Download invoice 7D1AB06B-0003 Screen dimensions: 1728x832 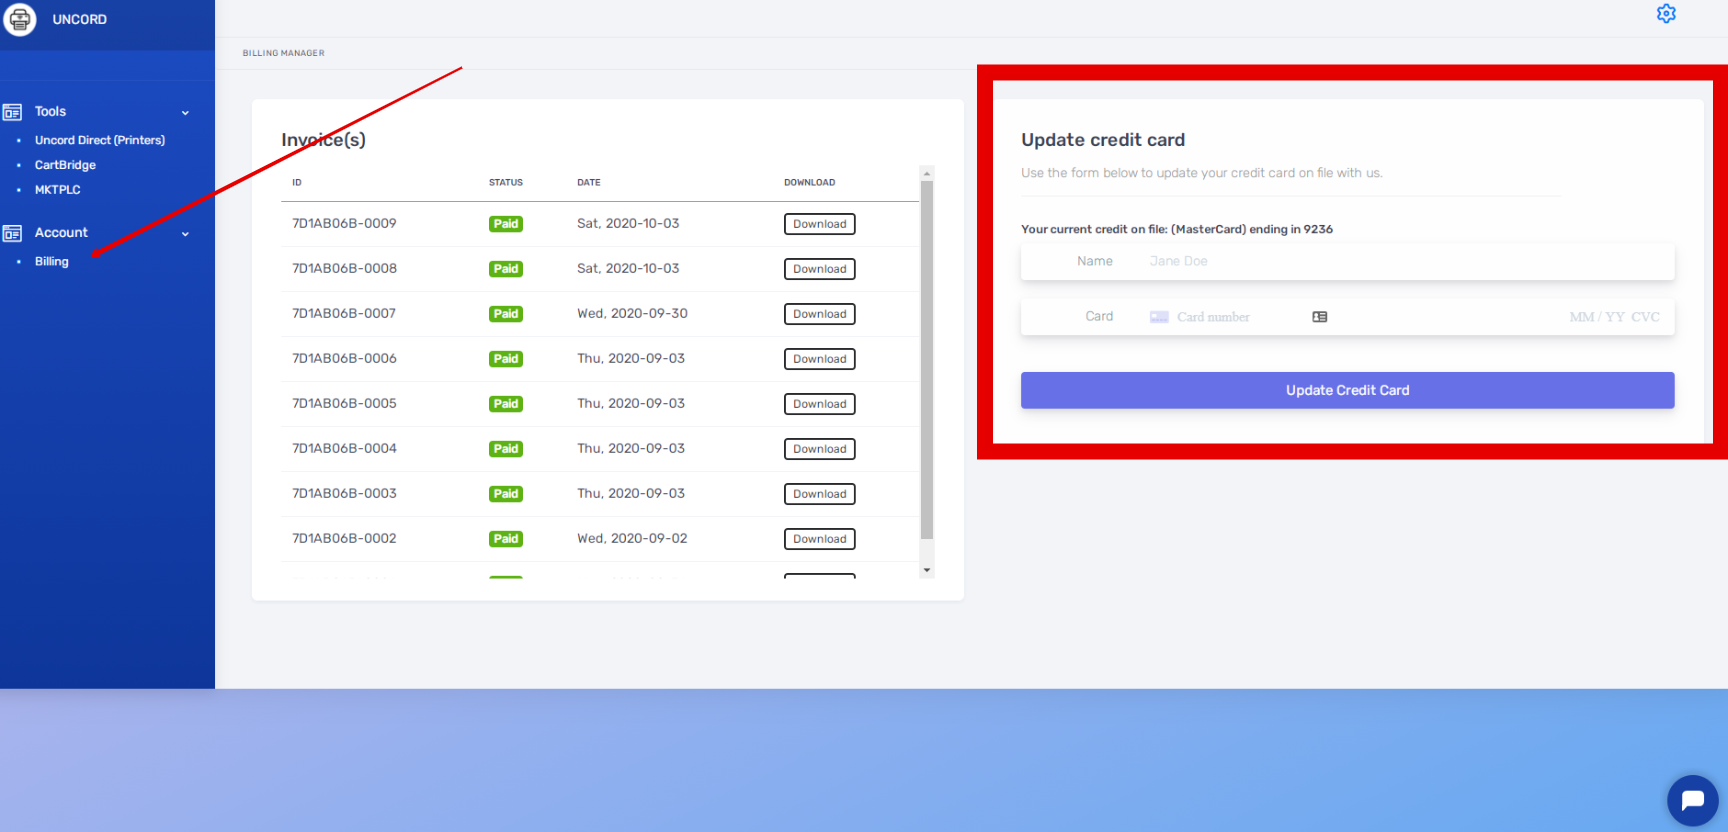pyautogui.click(x=820, y=494)
